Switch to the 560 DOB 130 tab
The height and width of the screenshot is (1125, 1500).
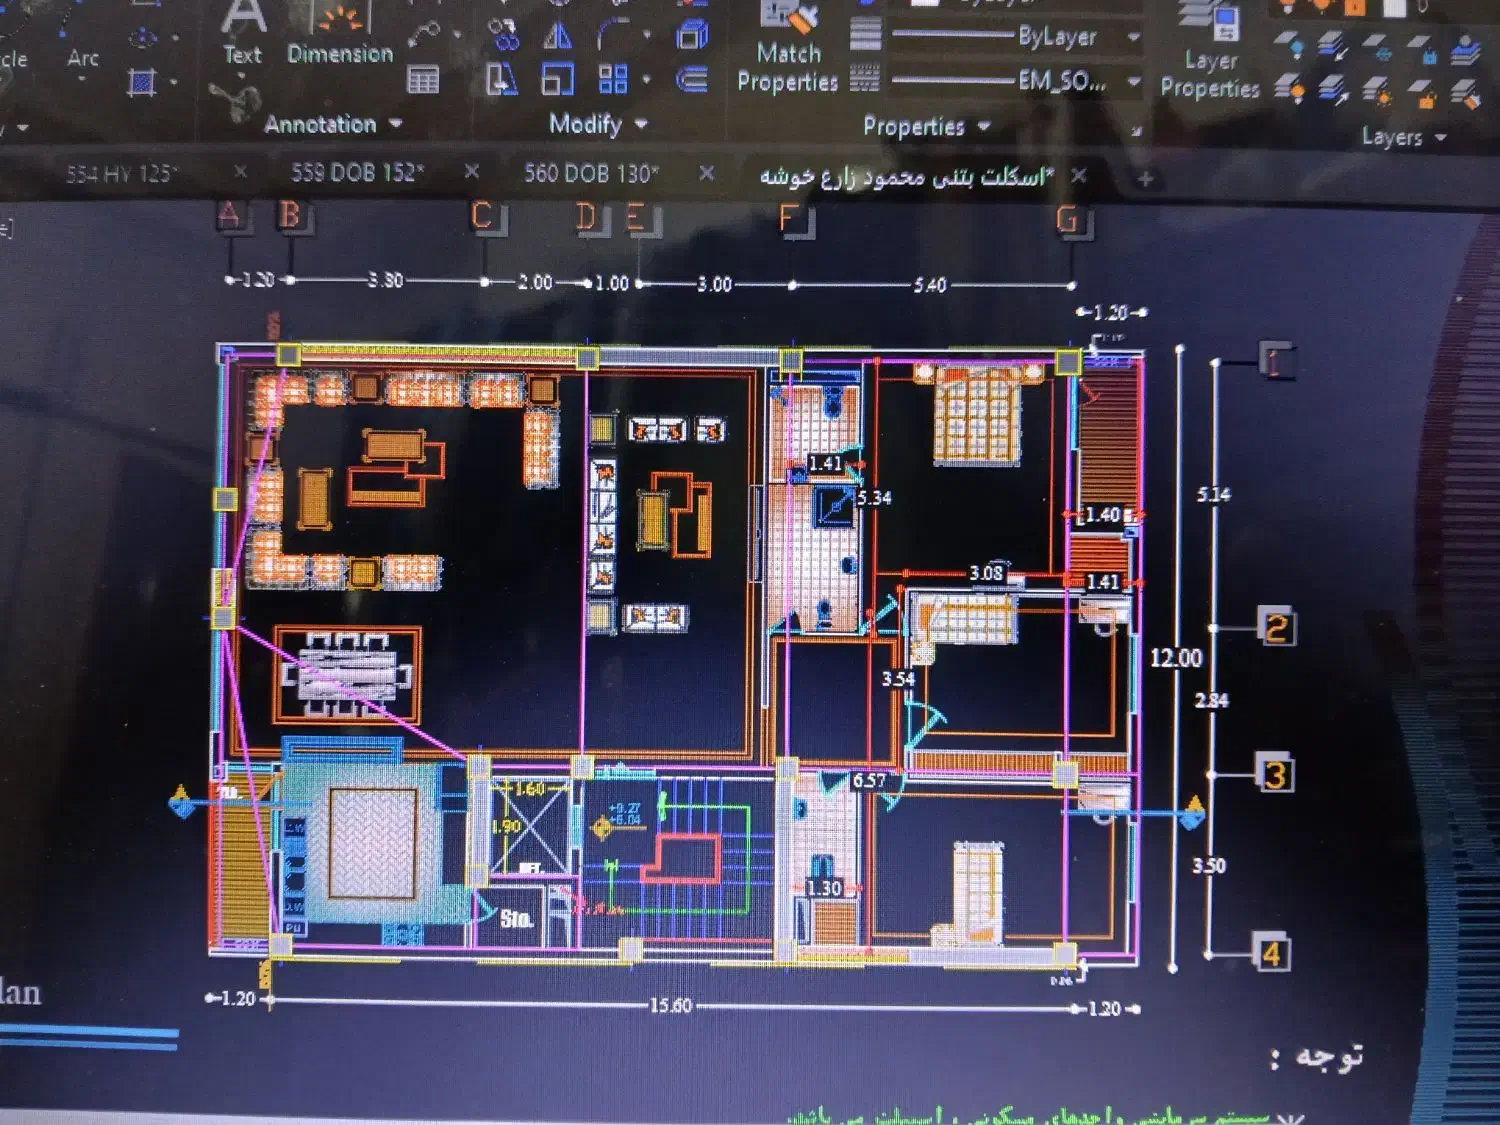click(590, 174)
